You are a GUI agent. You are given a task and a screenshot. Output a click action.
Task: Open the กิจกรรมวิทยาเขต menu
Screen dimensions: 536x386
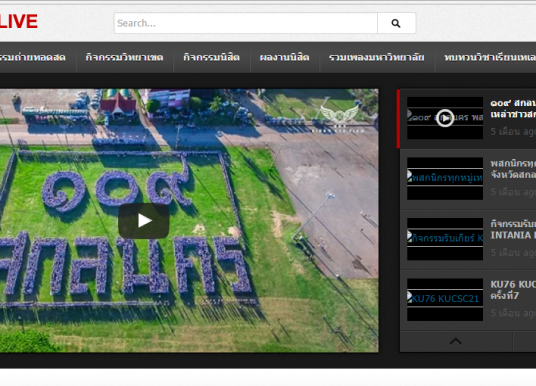(x=124, y=57)
